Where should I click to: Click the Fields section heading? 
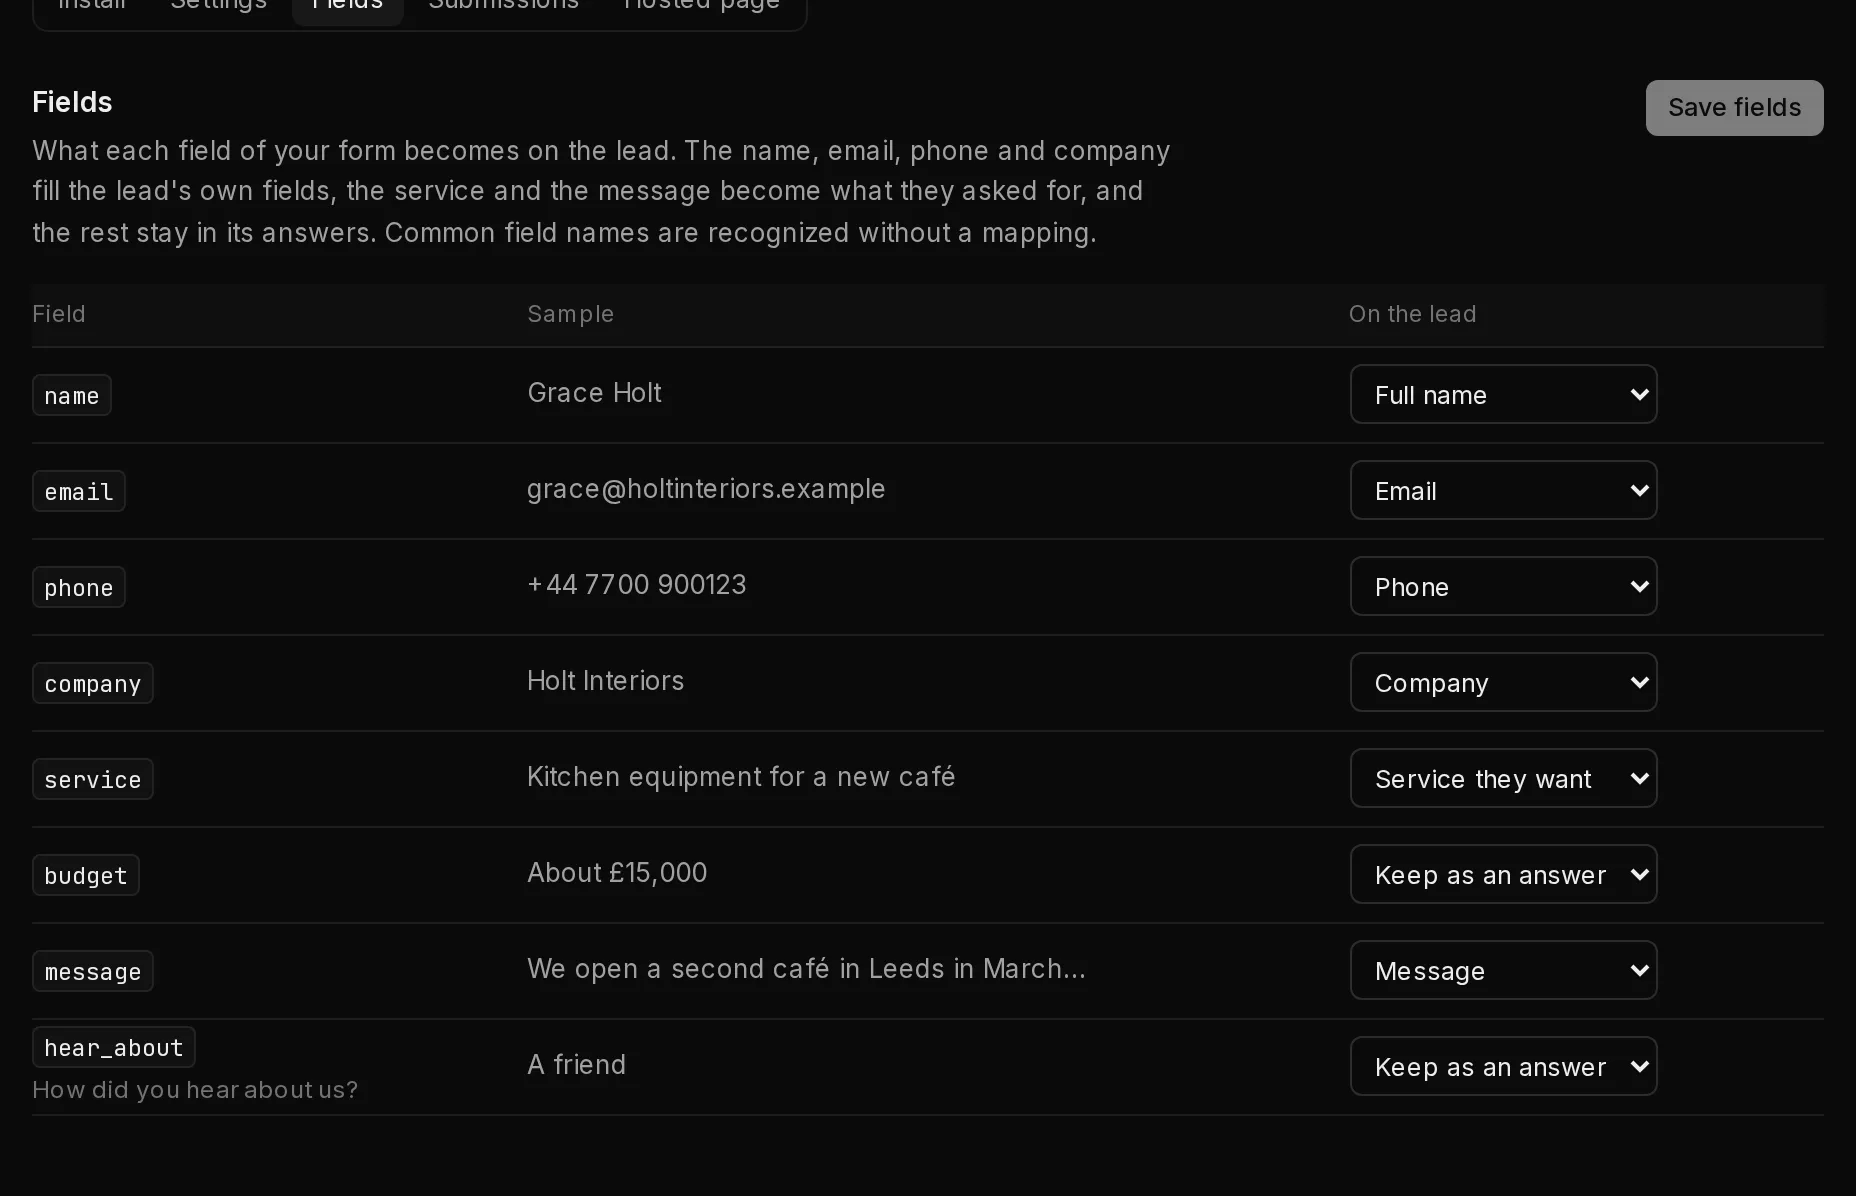(x=72, y=102)
